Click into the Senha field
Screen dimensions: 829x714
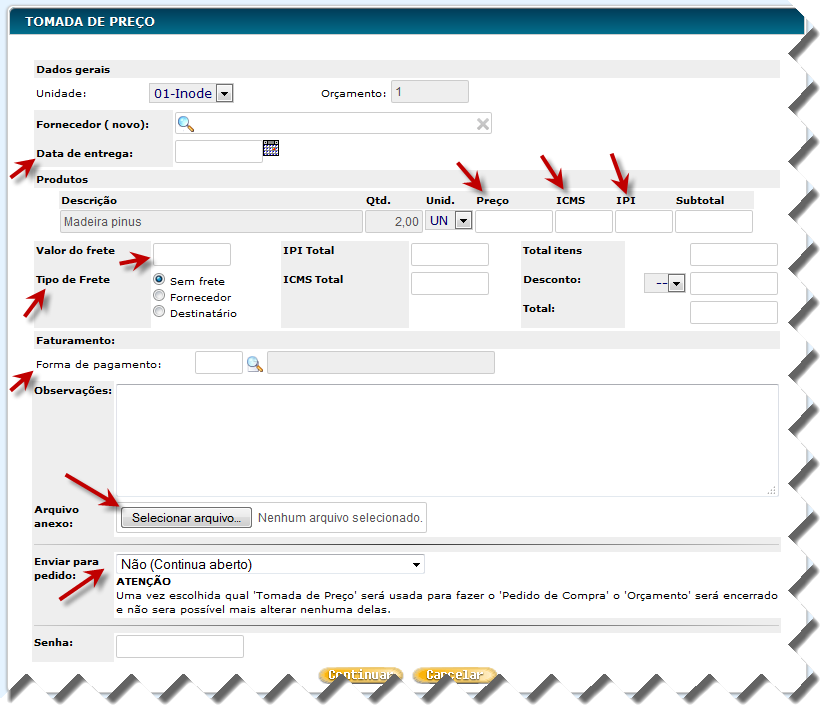coord(180,647)
